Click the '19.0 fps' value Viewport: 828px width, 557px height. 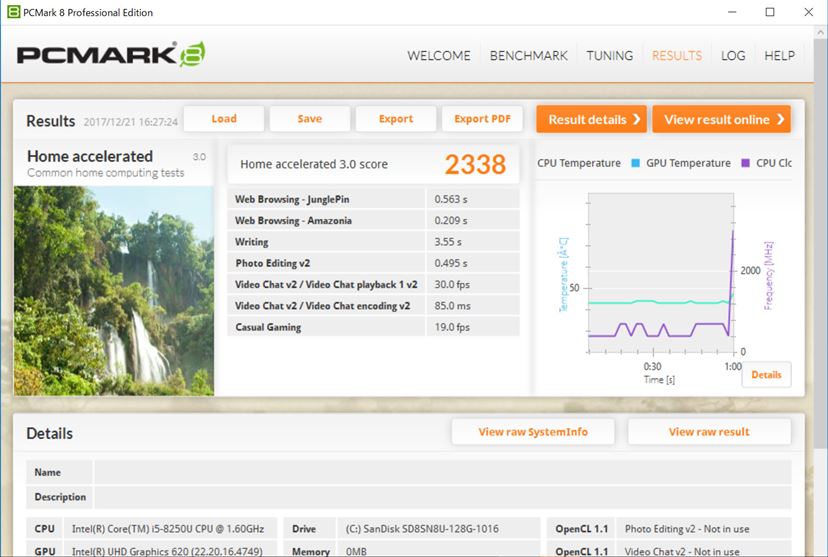click(452, 327)
